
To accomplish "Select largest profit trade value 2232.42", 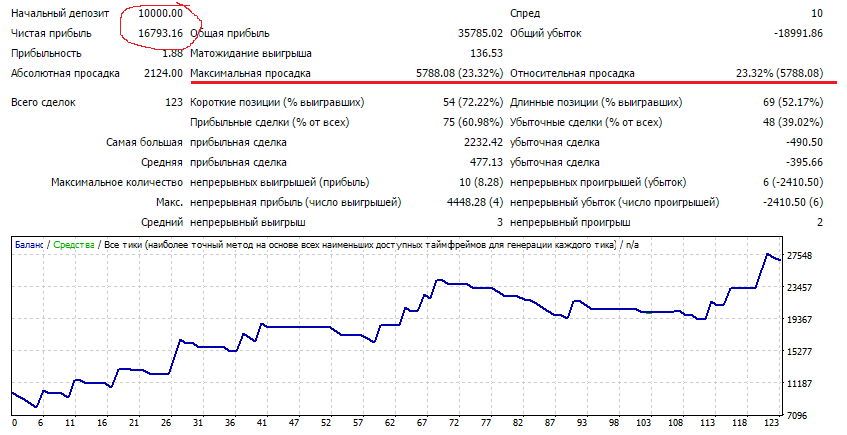I will pyautogui.click(x=483, y=142).
